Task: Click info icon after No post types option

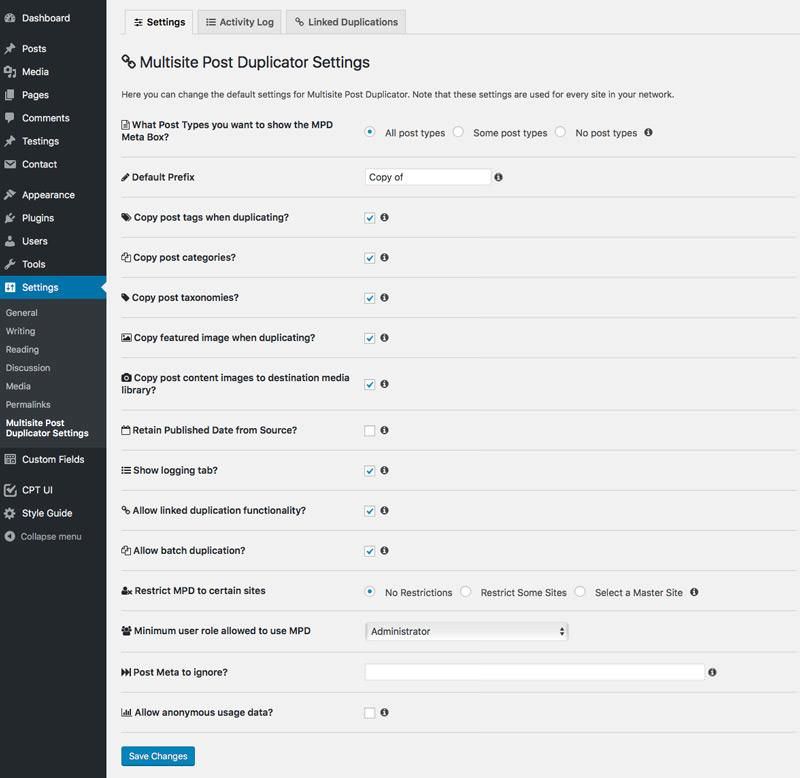Action: point(648,132)
